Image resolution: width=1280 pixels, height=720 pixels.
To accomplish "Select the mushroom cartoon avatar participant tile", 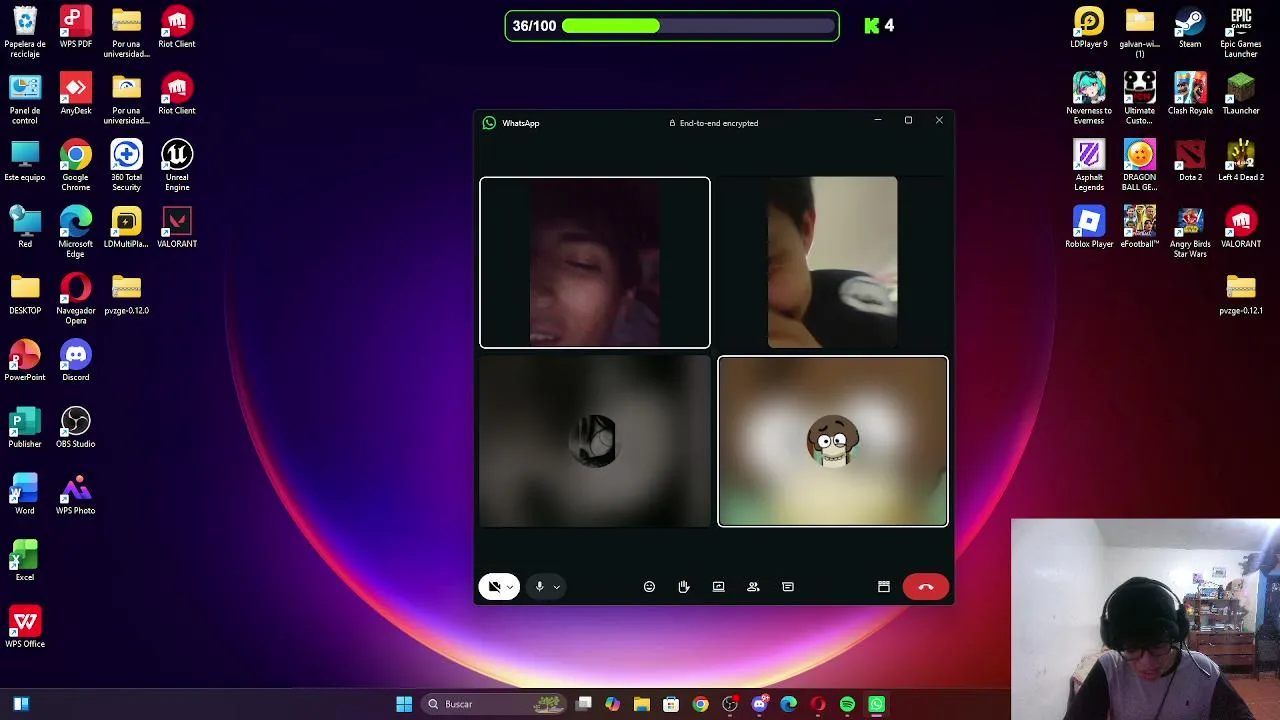I will point(833,441).
